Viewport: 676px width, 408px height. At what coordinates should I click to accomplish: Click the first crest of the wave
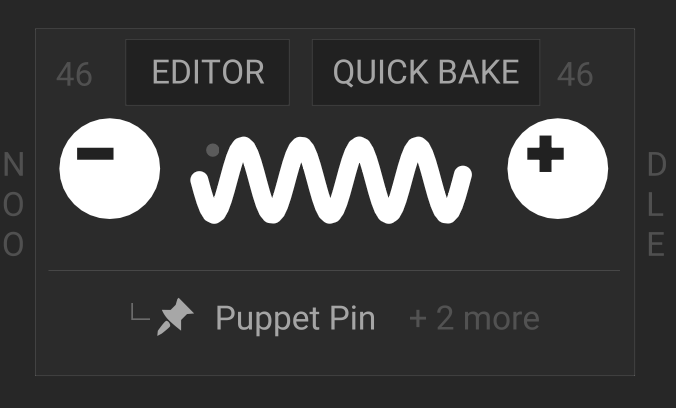coord(243,146)
